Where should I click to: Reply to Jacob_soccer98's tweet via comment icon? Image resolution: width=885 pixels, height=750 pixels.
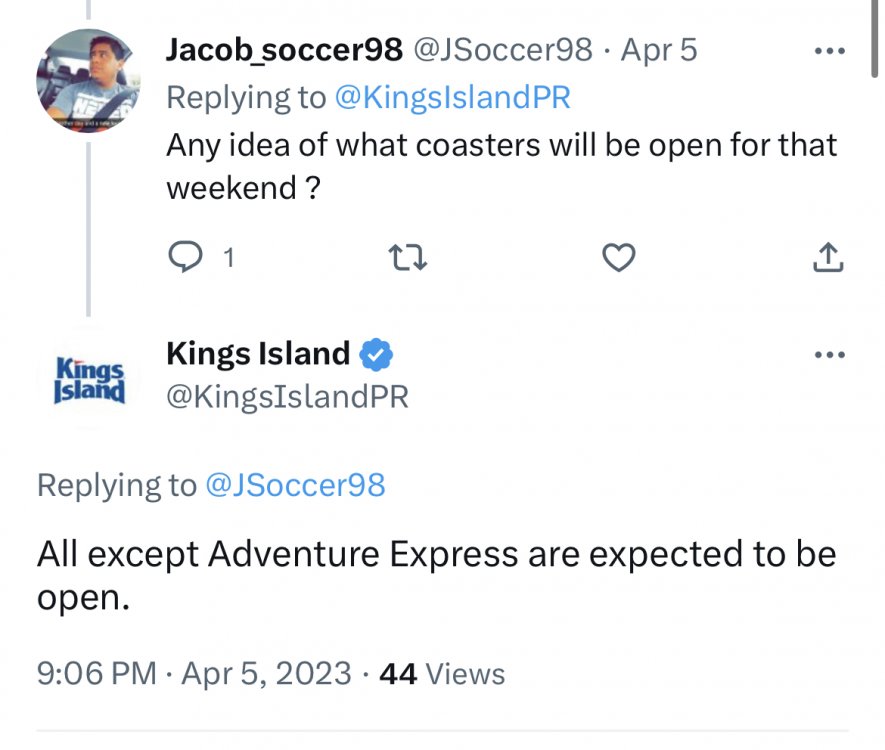pos(185,258)
